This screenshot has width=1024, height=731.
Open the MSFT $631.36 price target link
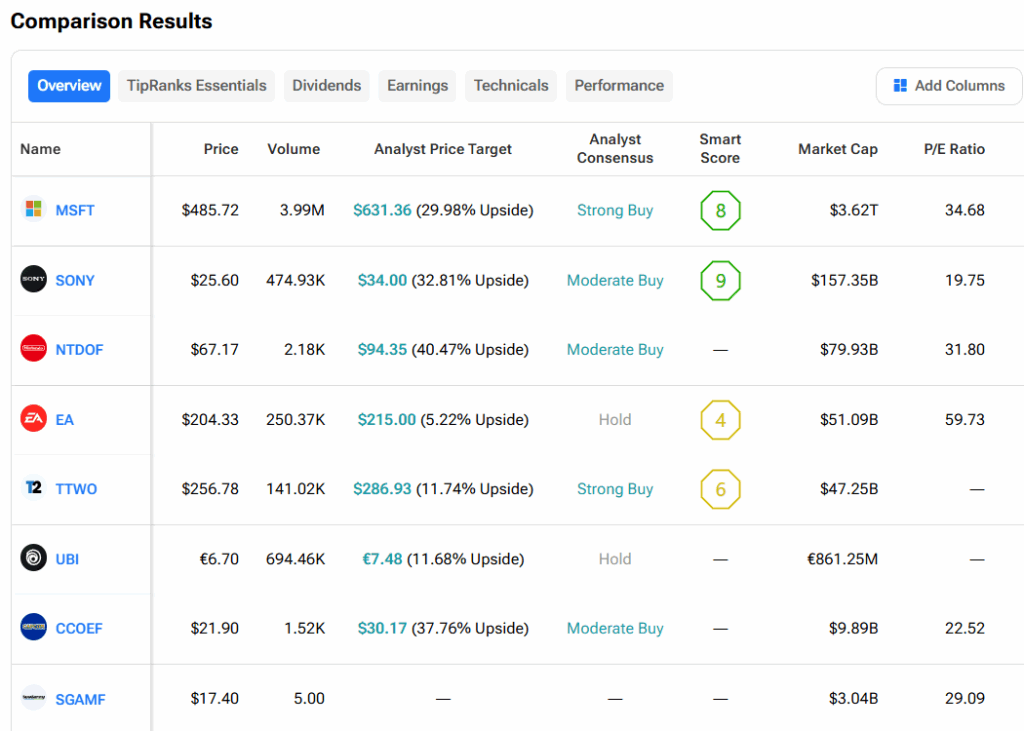point(382,210)
